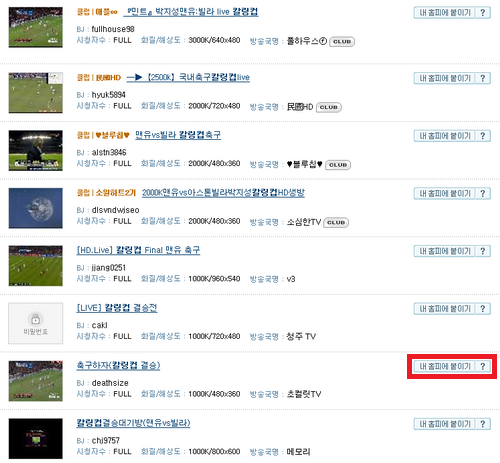Open the 2000K맨유vs아스톤빌라박지성칼링컵HD생방 link
500x463 pixels.
tap(223, 193)
